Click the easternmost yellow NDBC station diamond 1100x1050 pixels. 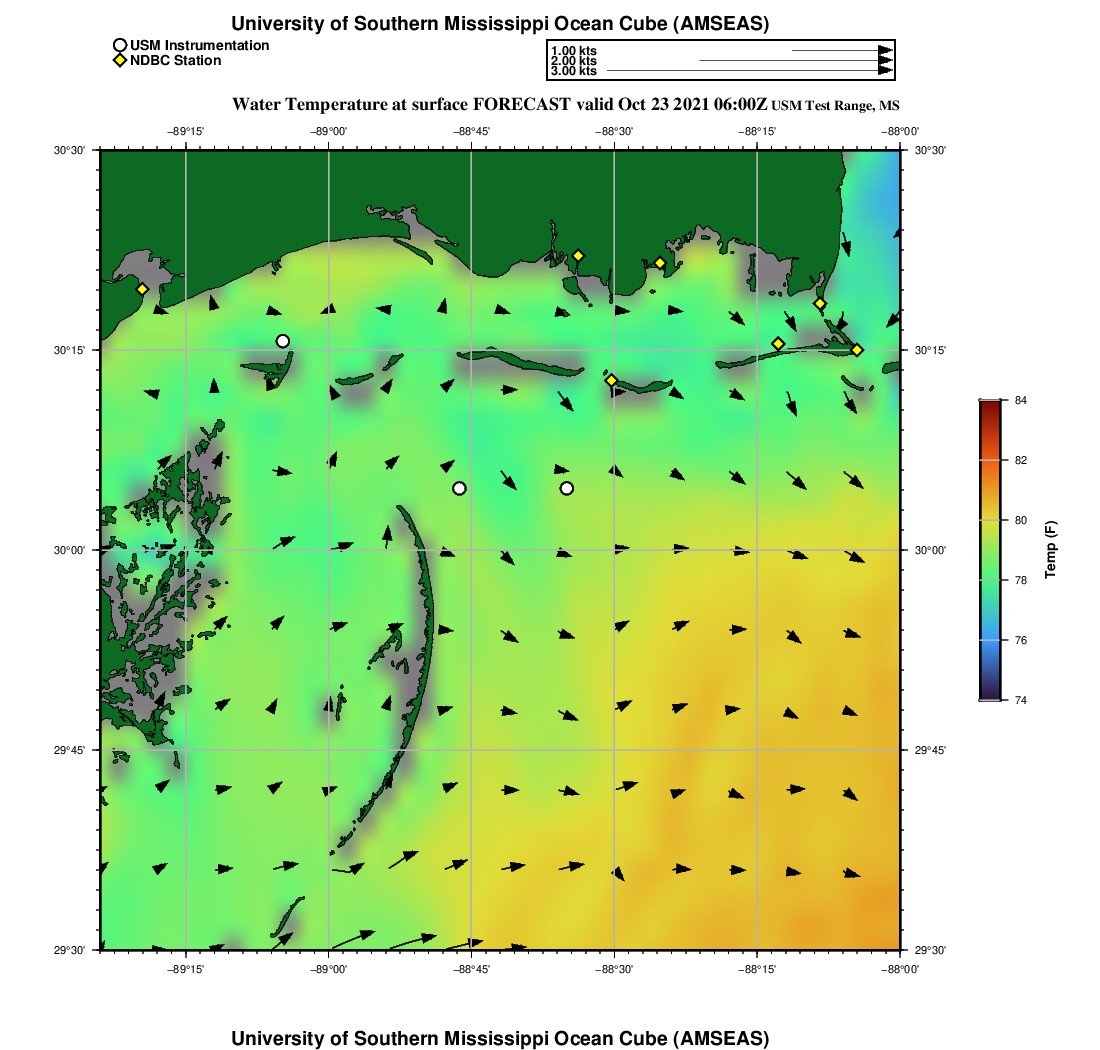tap(857, 349)
